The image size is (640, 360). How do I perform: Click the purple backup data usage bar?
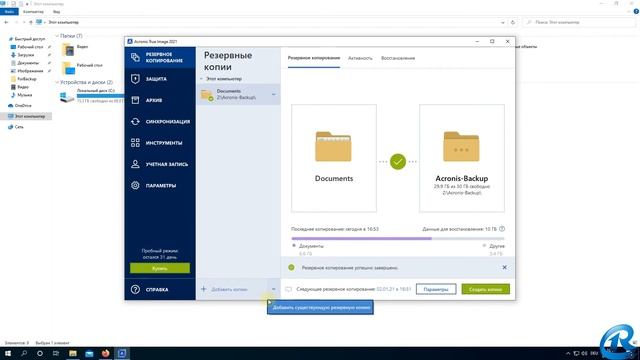tap(362, 238)
